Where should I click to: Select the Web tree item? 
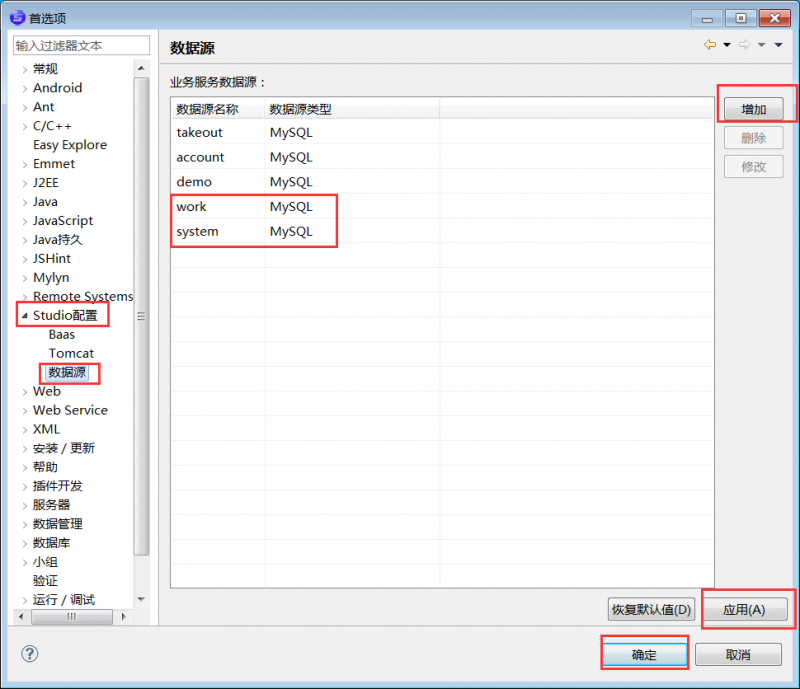(46, 391)
